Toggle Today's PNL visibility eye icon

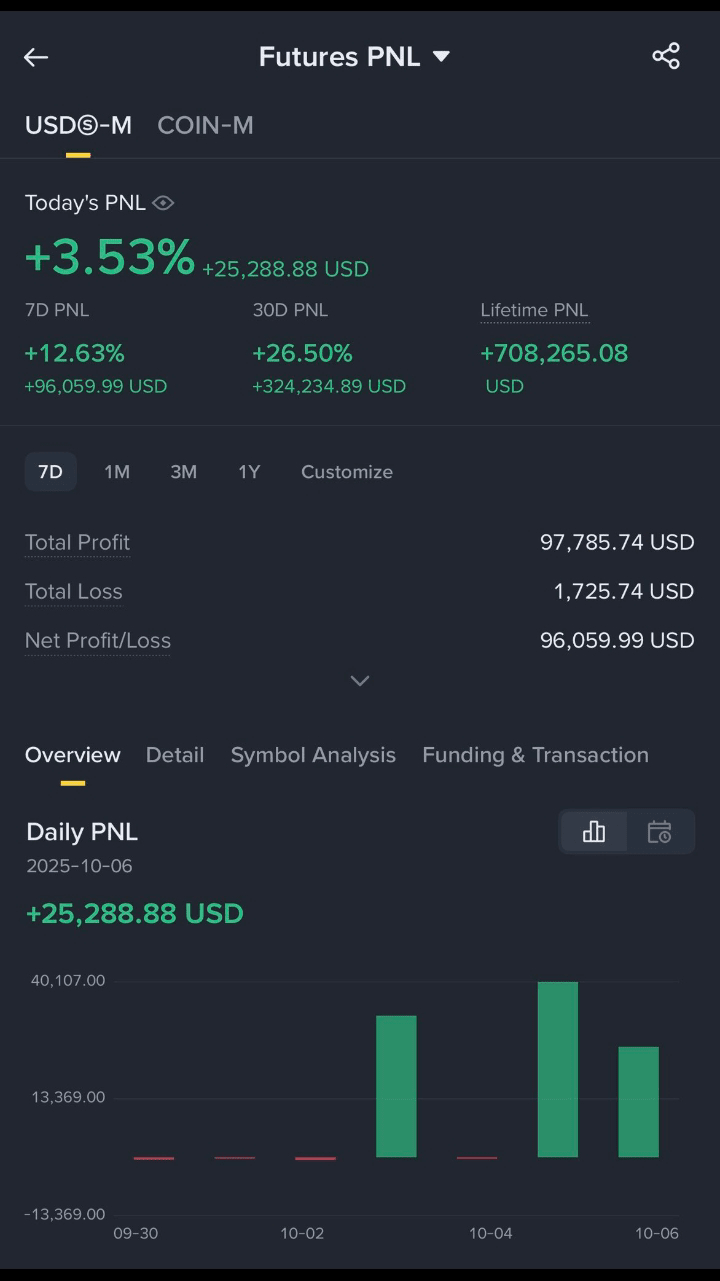(x=163, y=203)
